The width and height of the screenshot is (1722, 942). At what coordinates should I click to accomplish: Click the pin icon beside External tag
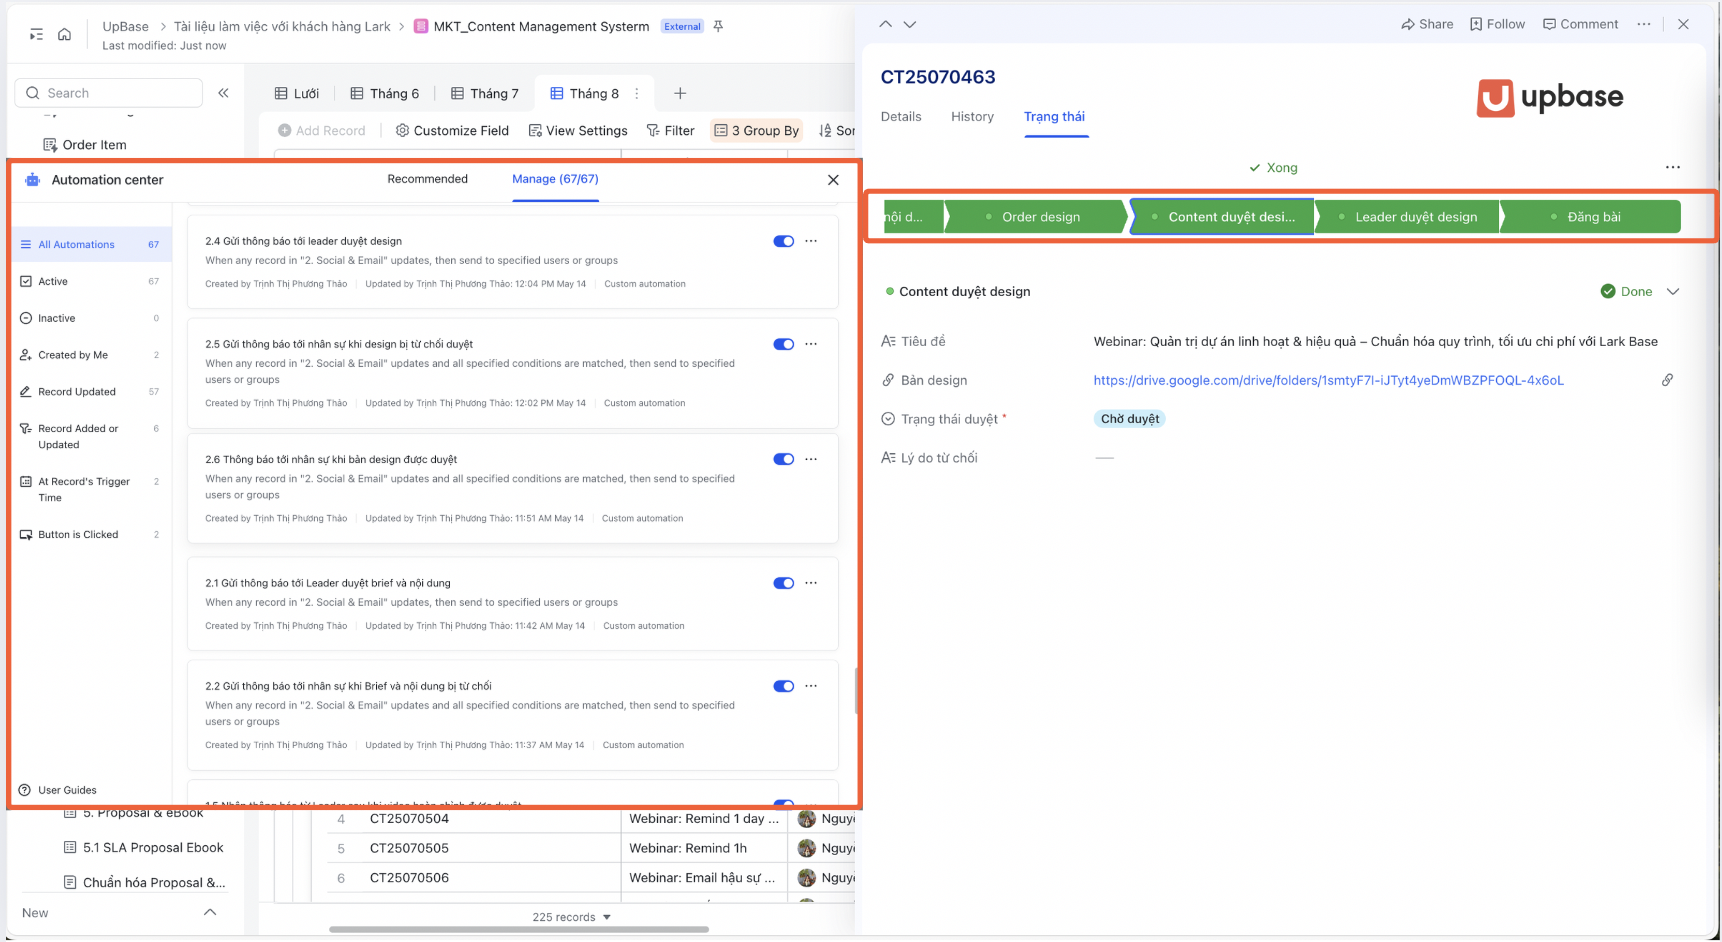[x=718, y=26]
